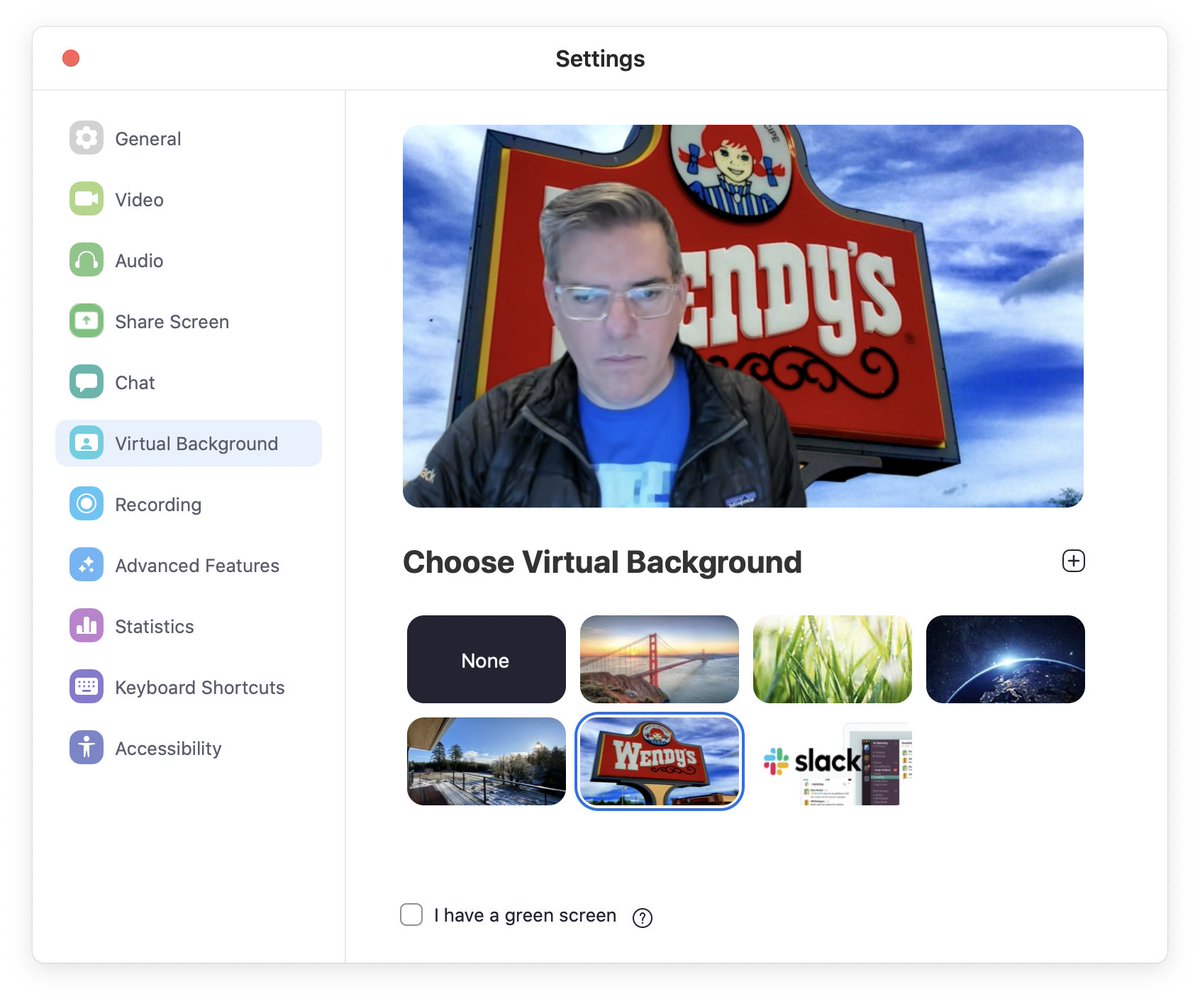Switch to Audio settings label
The height and width of the screenshot is (1001, 1200).
click(139, 261)
